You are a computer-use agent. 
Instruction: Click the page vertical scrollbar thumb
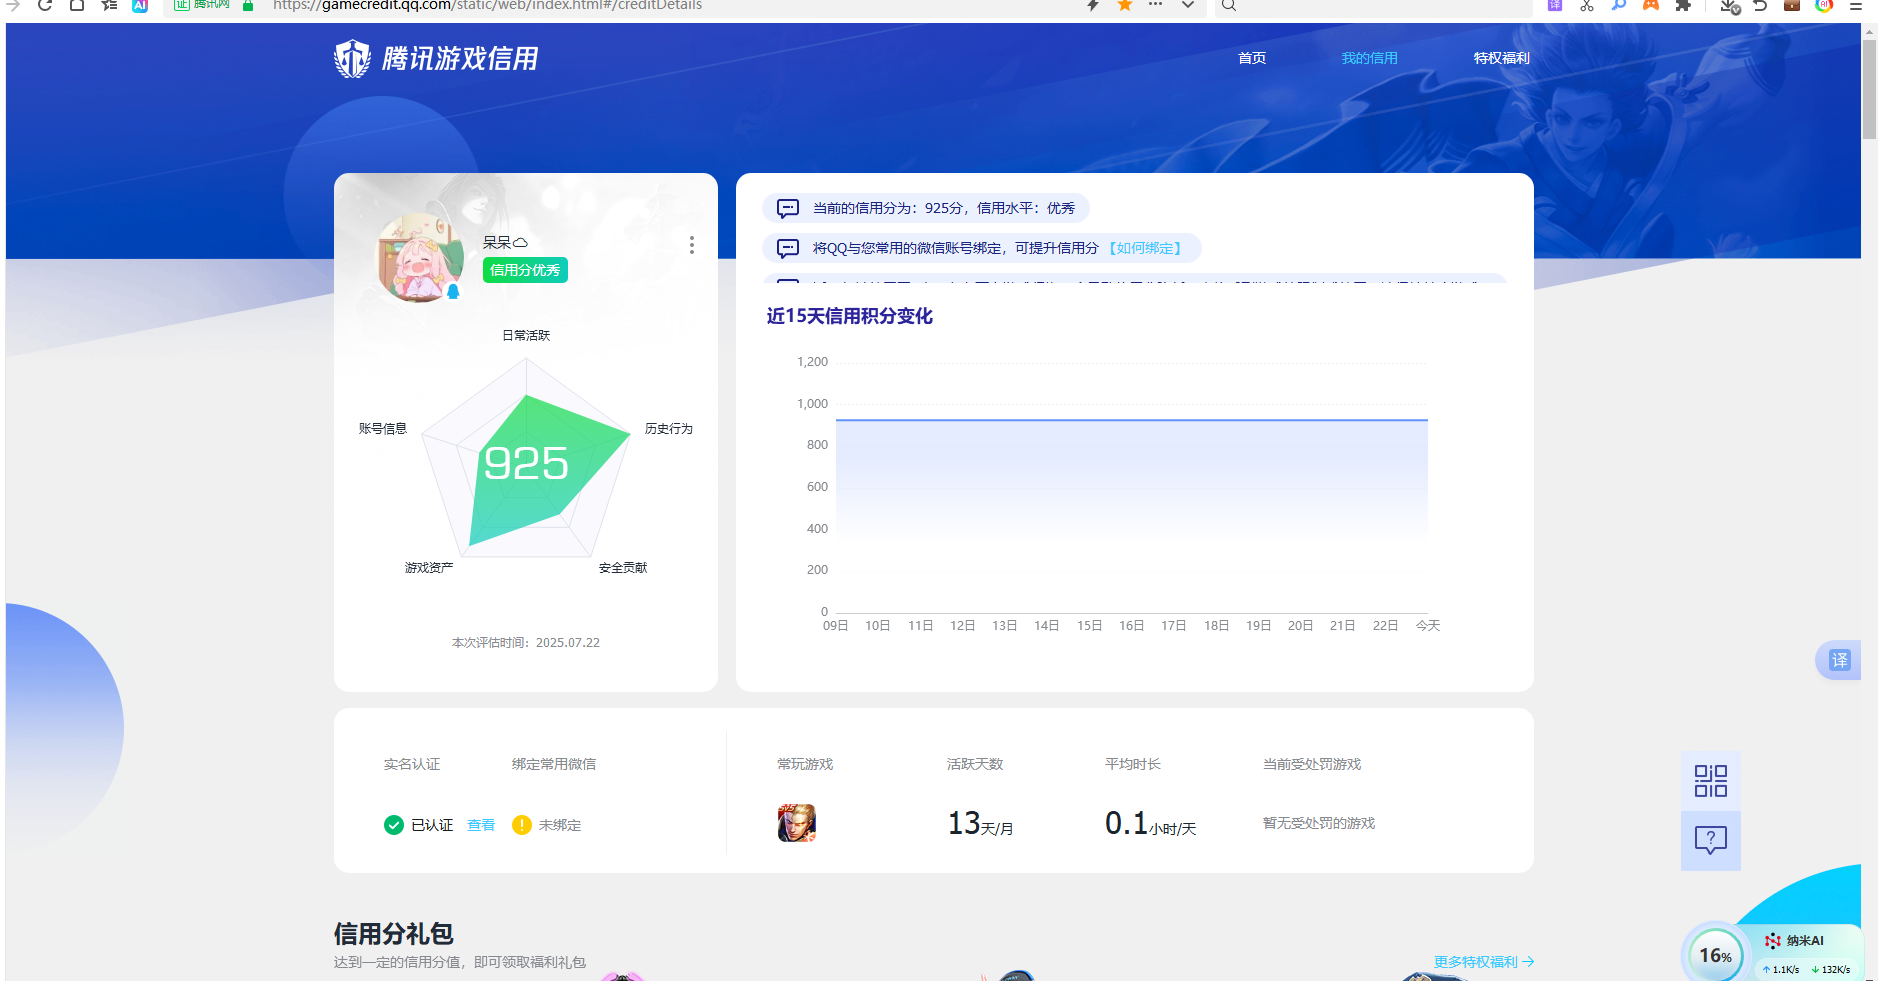tap(1869, 90)
